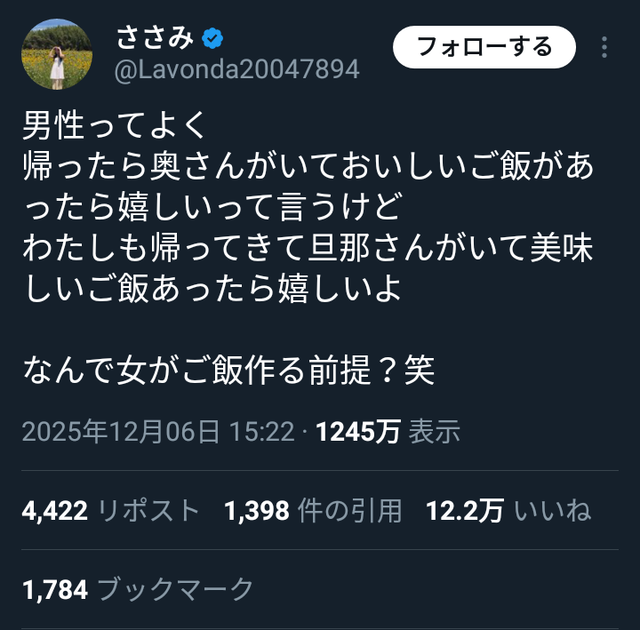Image resolution: width=640 pixels, height=630 pixels.
Task: Select the tweet line 男性ってよく
Action: coord(115,125)
